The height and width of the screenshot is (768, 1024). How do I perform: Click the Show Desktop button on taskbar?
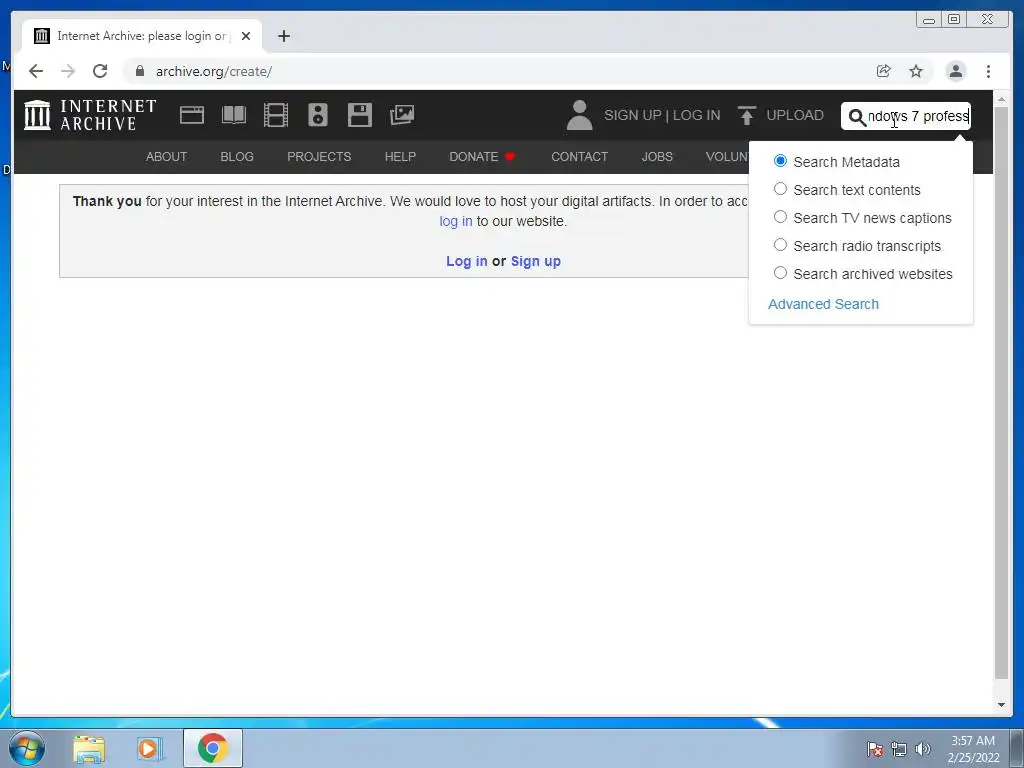1017,748
